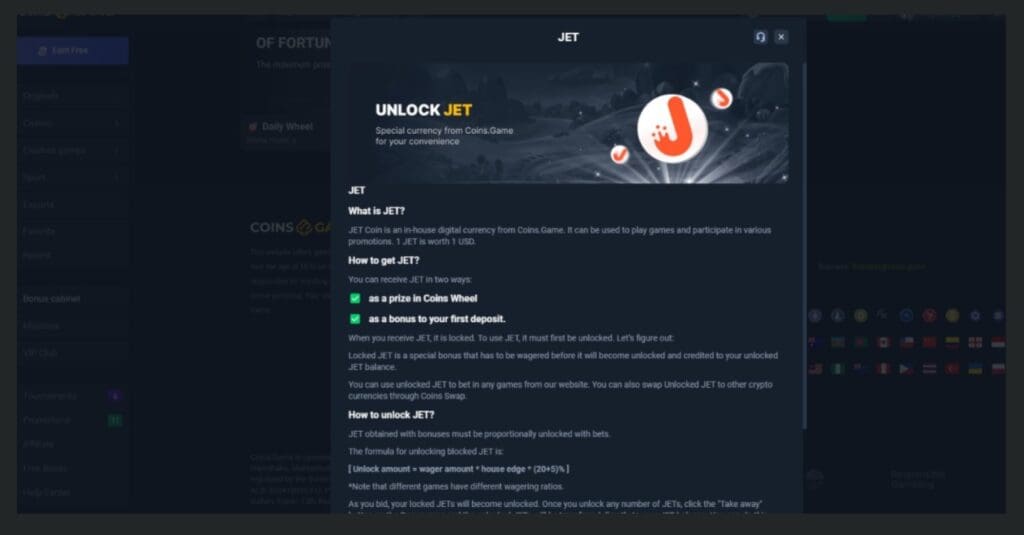The height and width of the screenshot is (535, 1024).
Task: Click the Daily Wheel icon
Action: pos(253,127)
